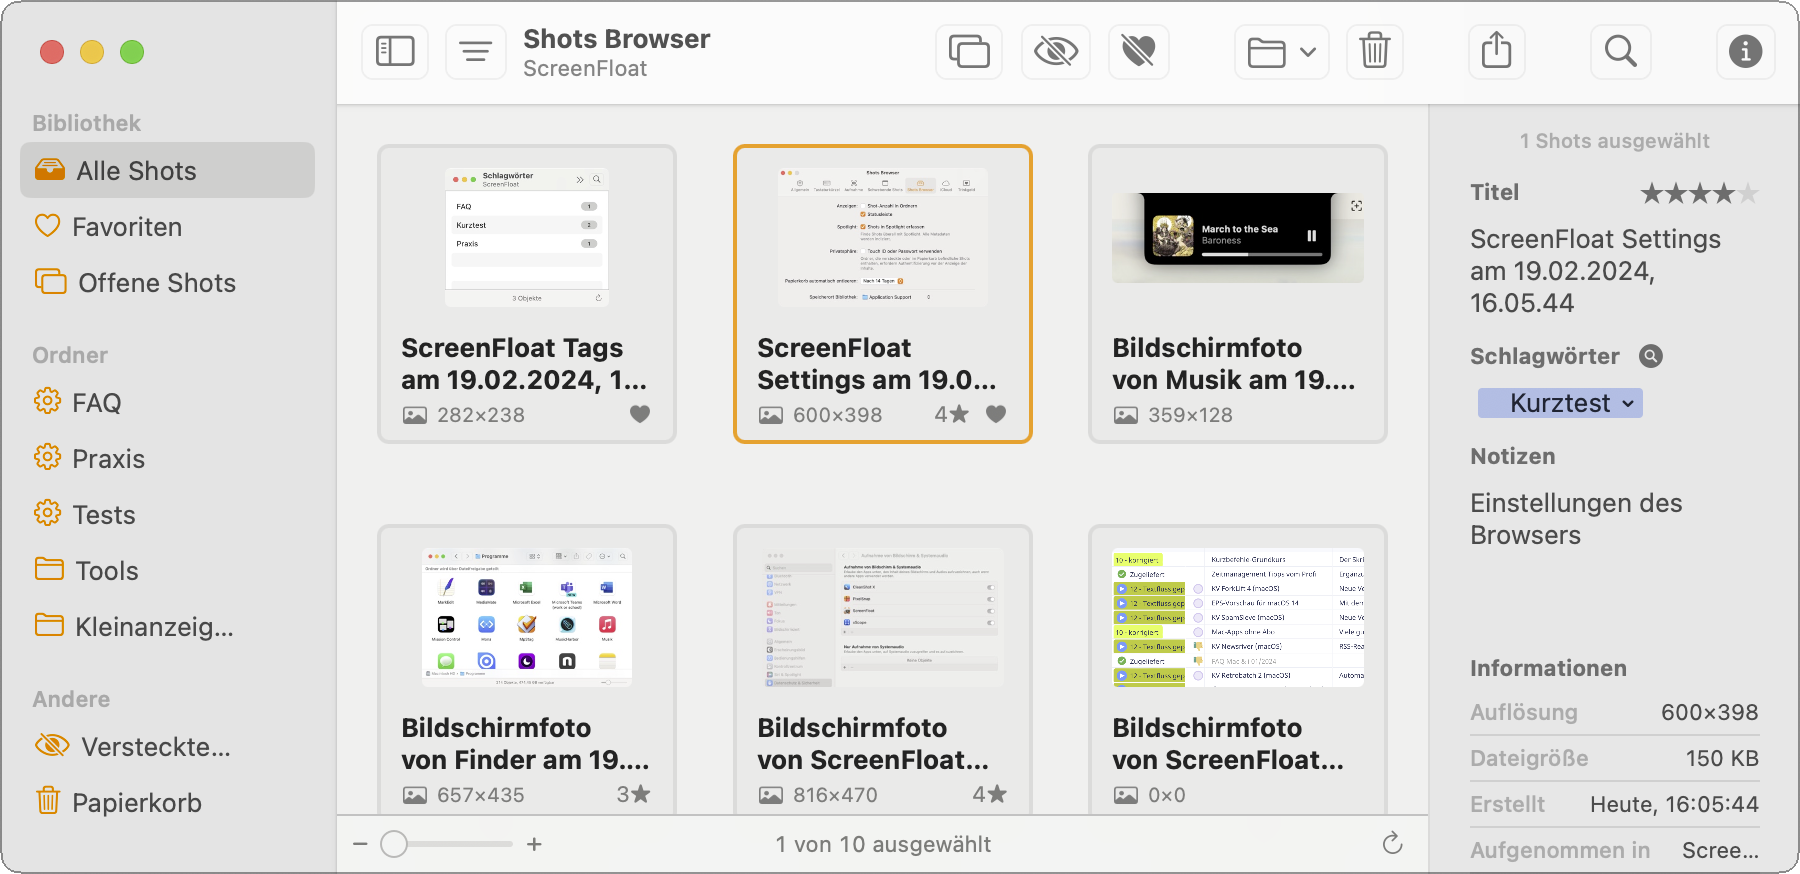This screenshot has width=1800, height=874.
Task: Expand the move-to-folder dropdown
Action: (x=1281, y=51)
